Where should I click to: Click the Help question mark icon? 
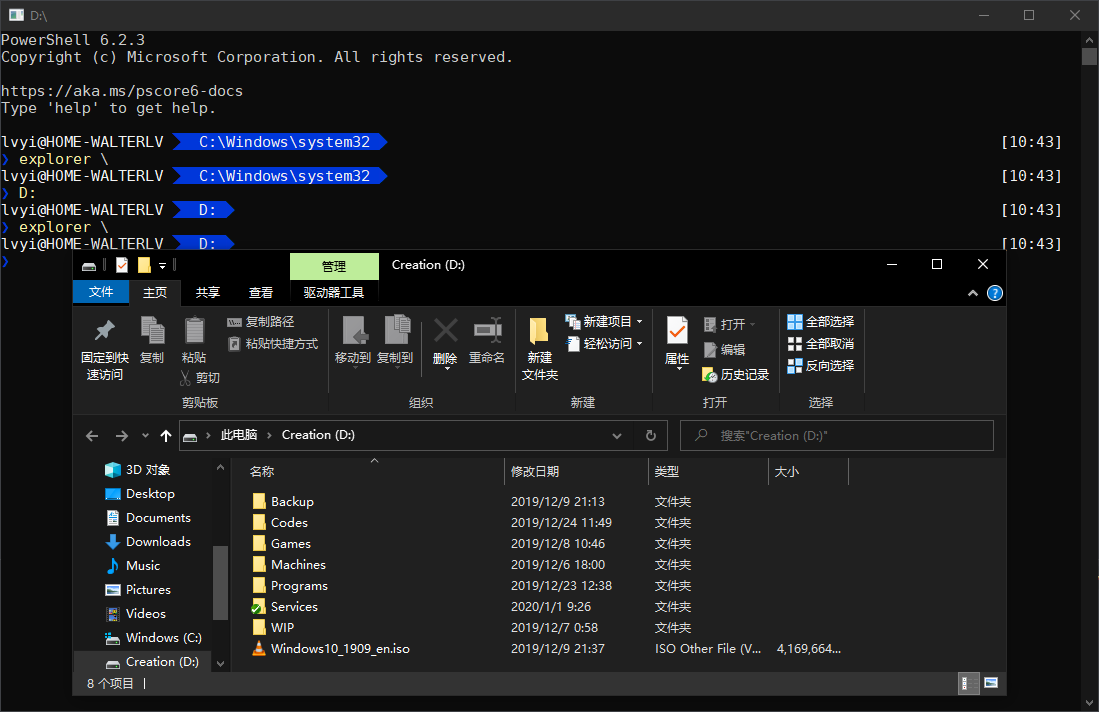pyautogui.click(x=995, y=293)
